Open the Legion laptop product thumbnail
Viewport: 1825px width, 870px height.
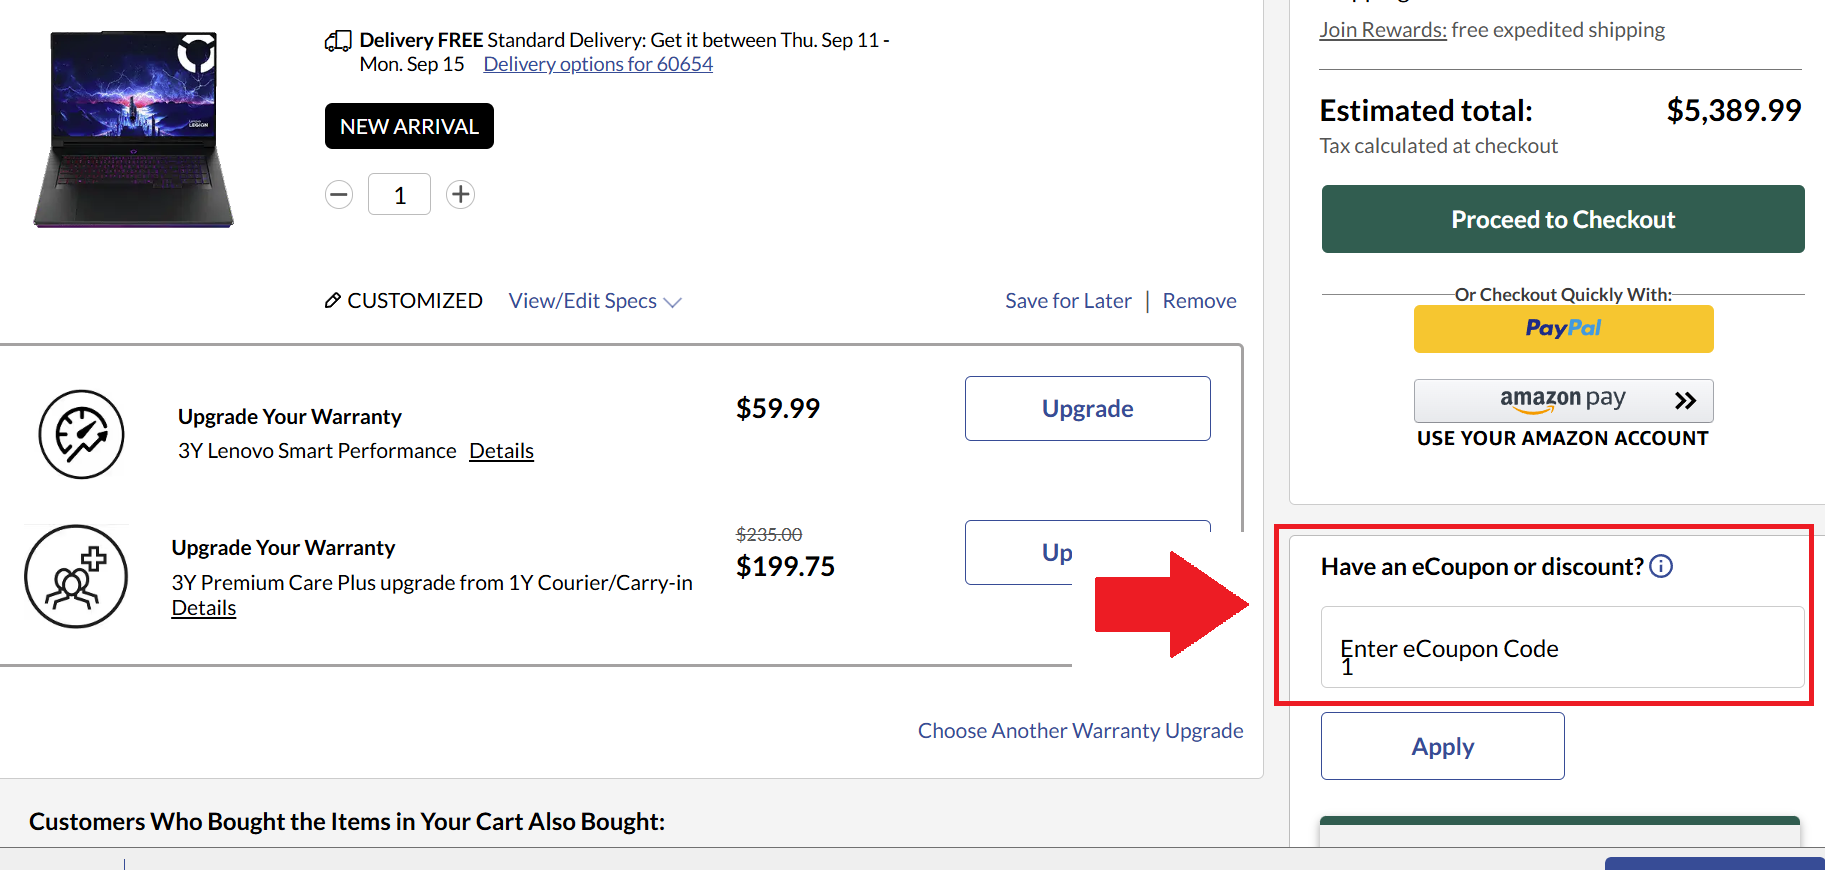pos(134,129)
